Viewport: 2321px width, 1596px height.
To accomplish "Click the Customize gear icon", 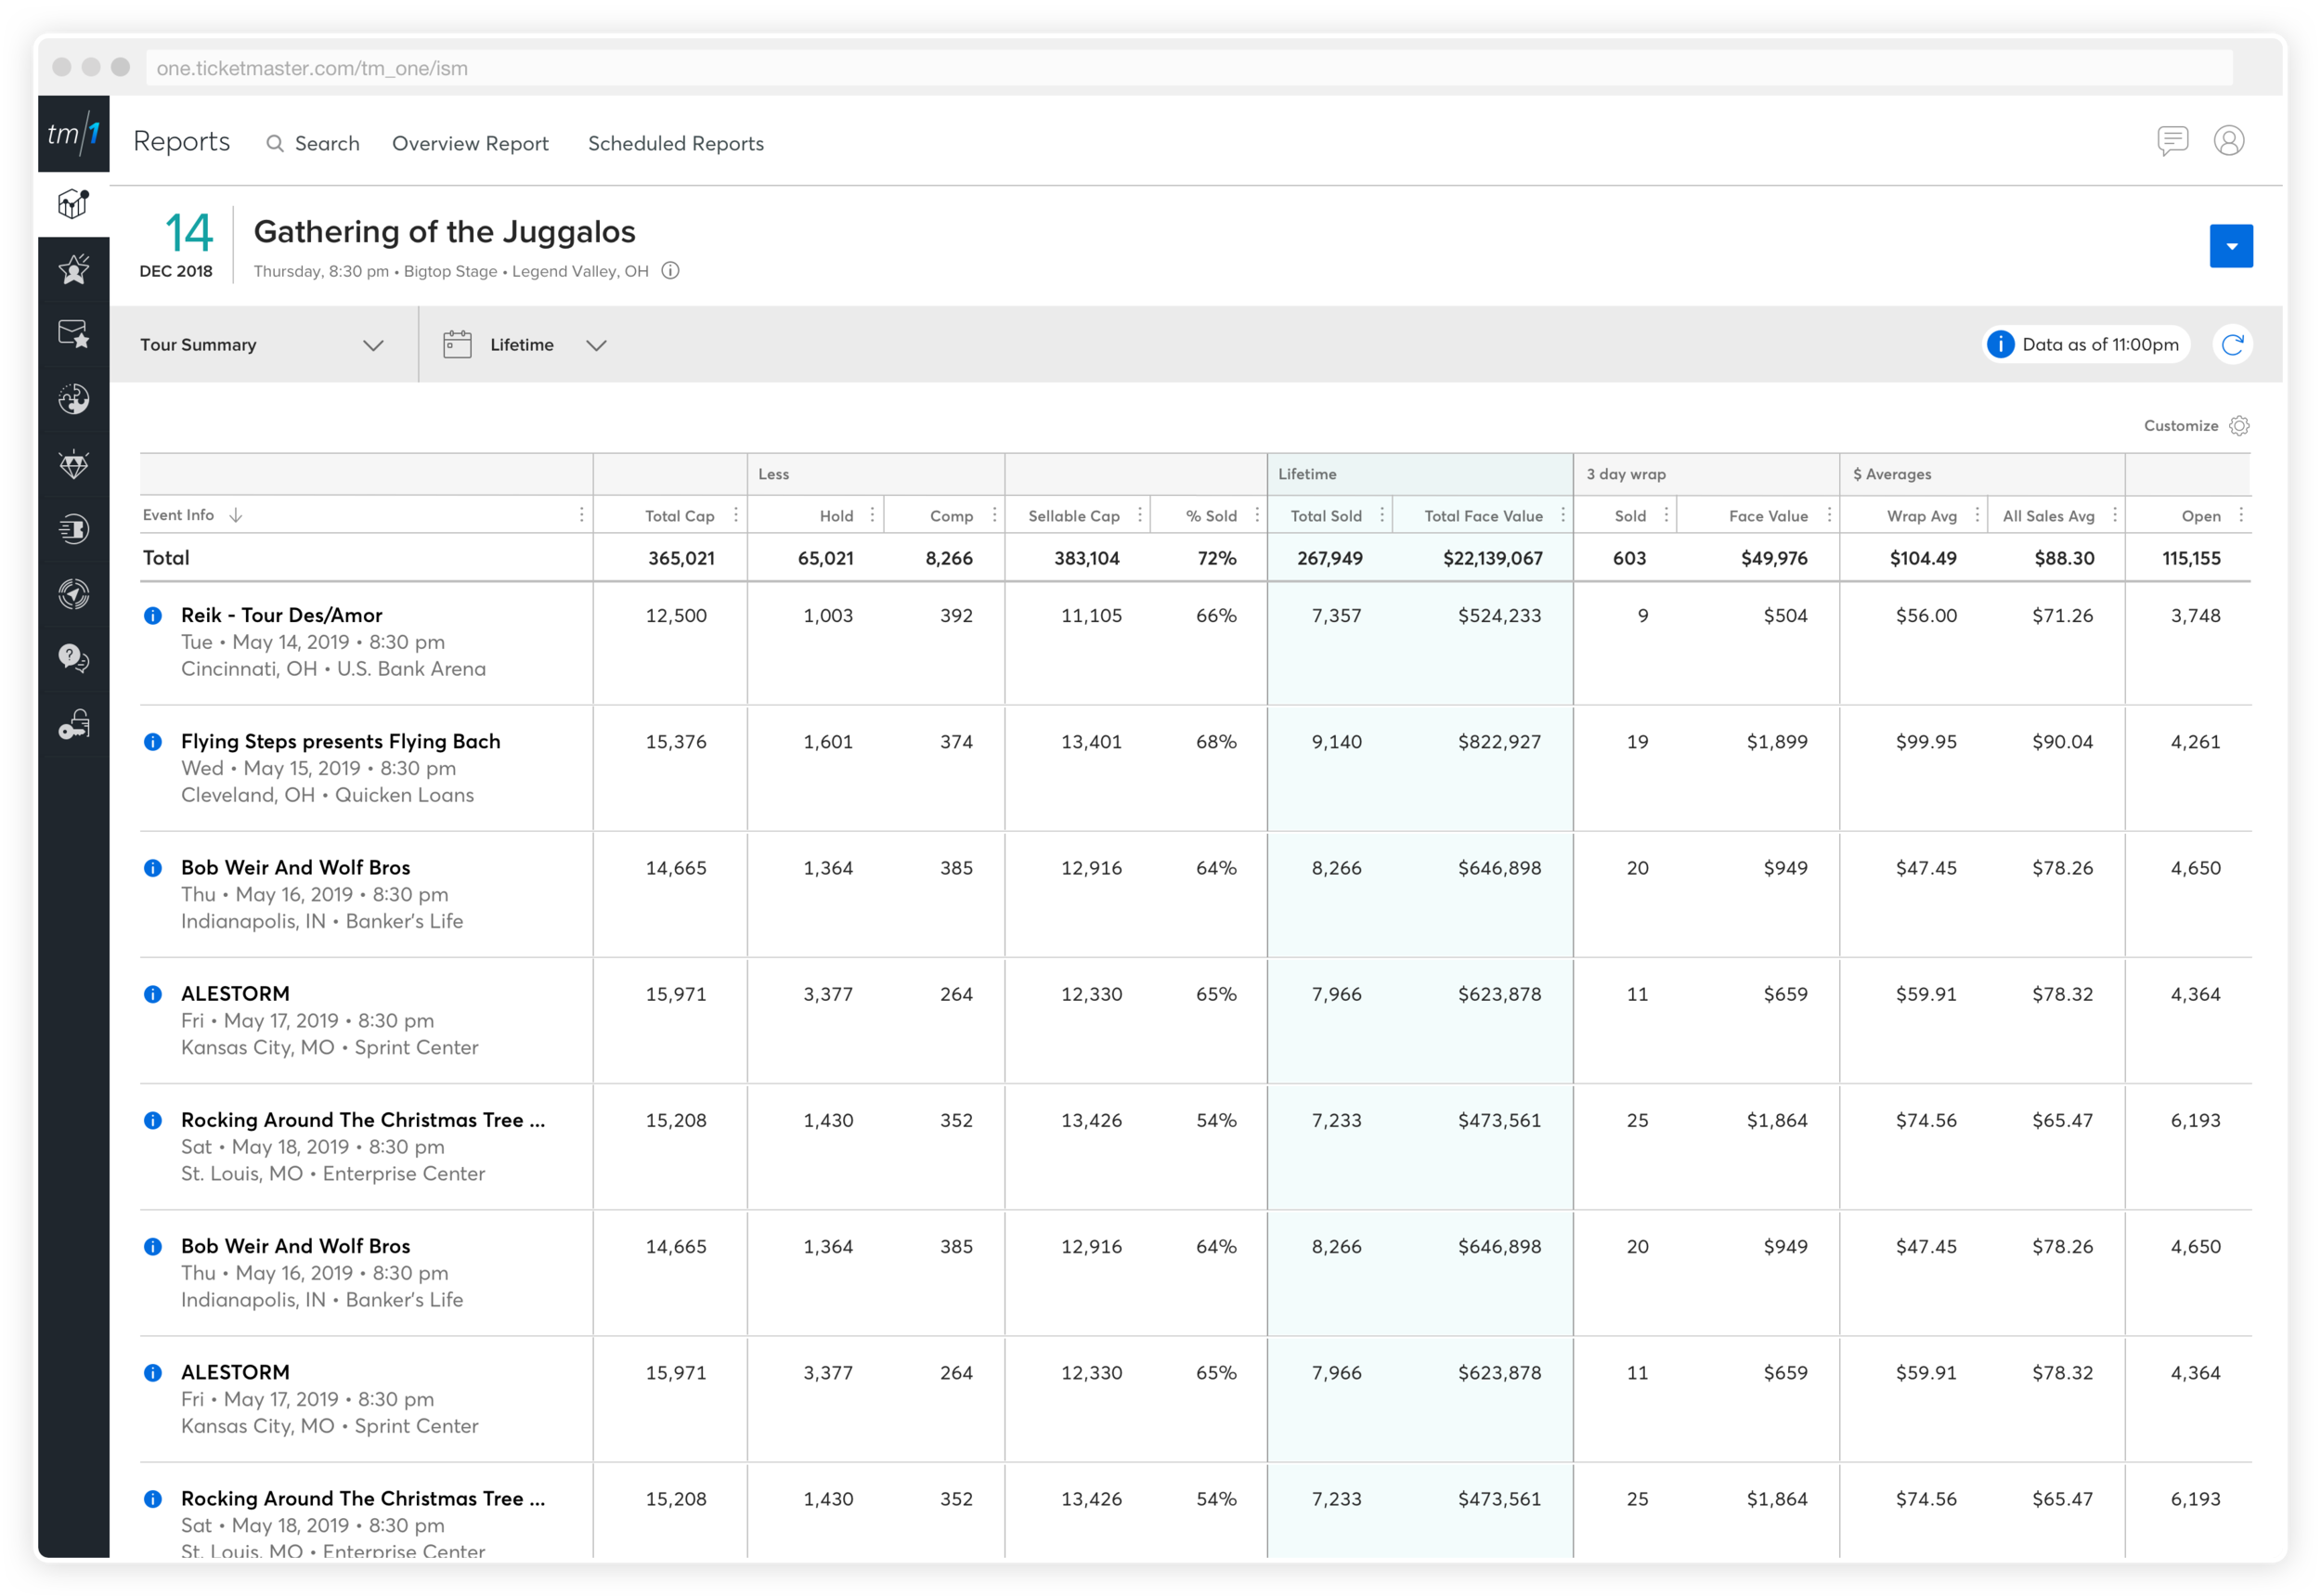I will 2239,426.
